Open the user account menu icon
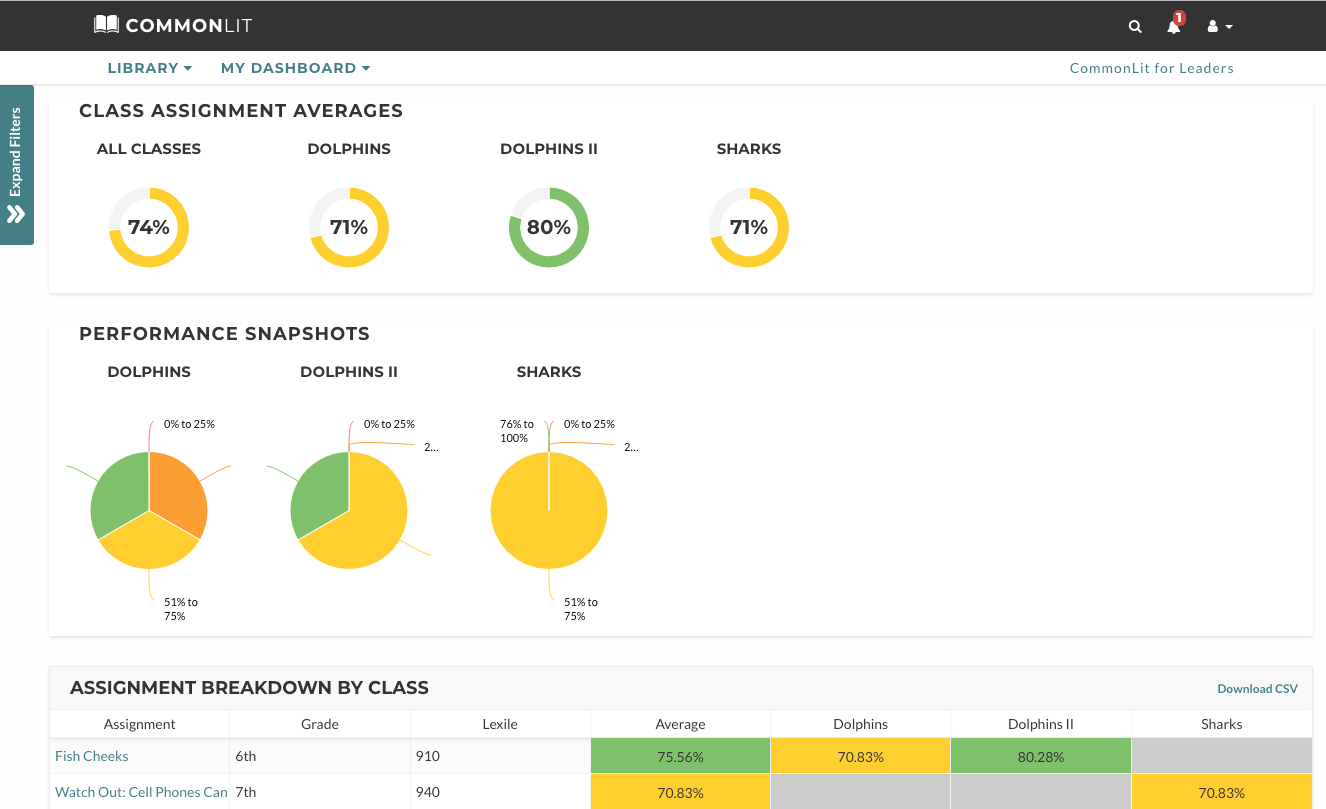 pyautogui.click(x=1219, y=27)
